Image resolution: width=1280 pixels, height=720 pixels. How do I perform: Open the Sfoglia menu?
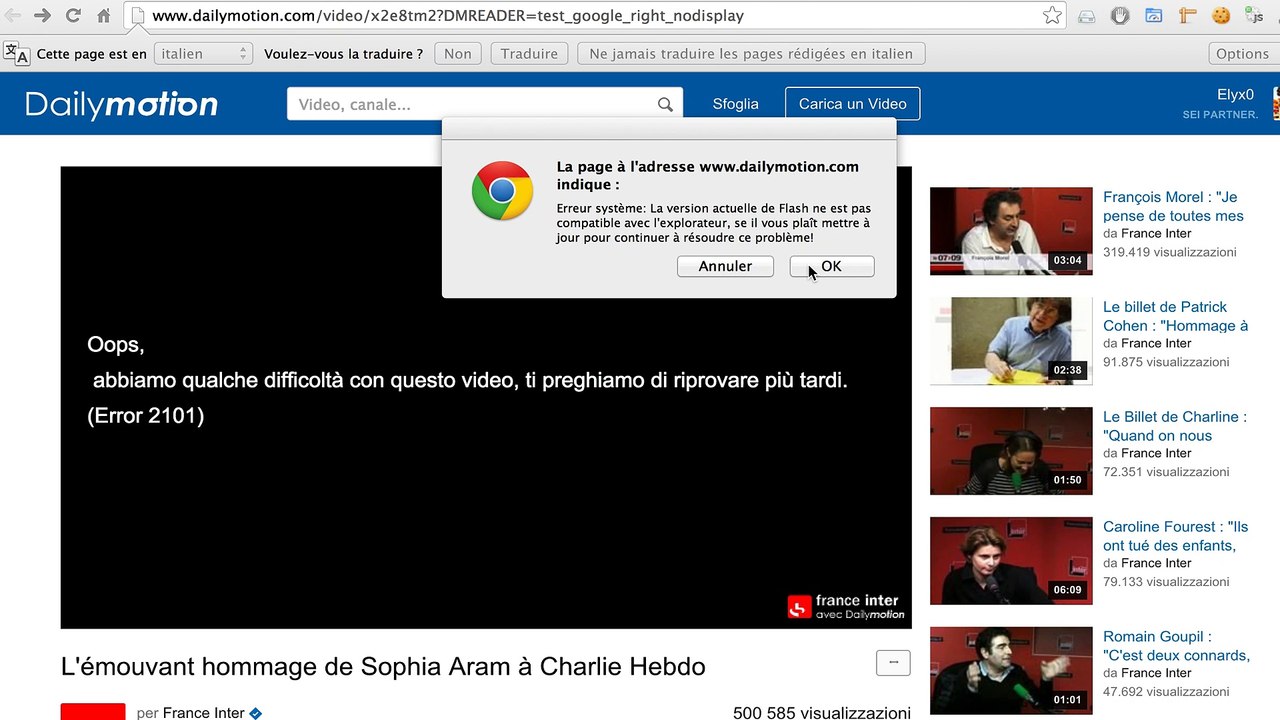[736, 104]
